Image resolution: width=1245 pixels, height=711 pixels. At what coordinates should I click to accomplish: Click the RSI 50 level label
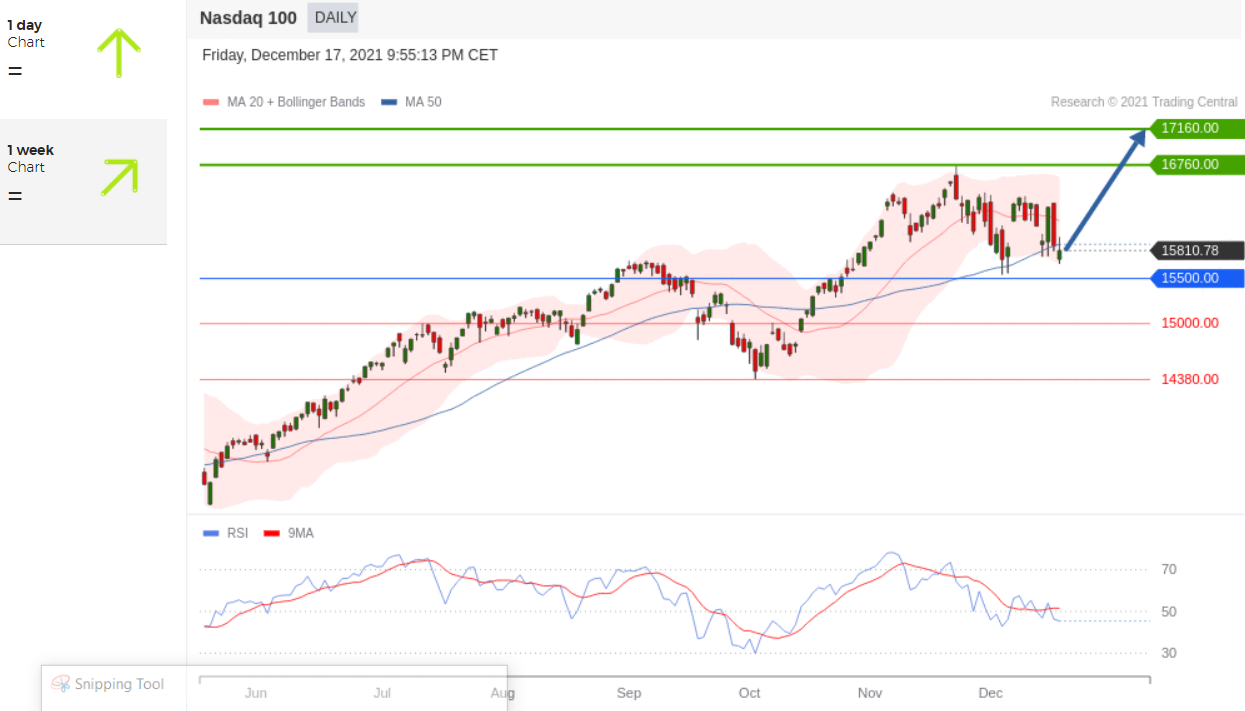pyautogui.click(x=1169, y=611)
